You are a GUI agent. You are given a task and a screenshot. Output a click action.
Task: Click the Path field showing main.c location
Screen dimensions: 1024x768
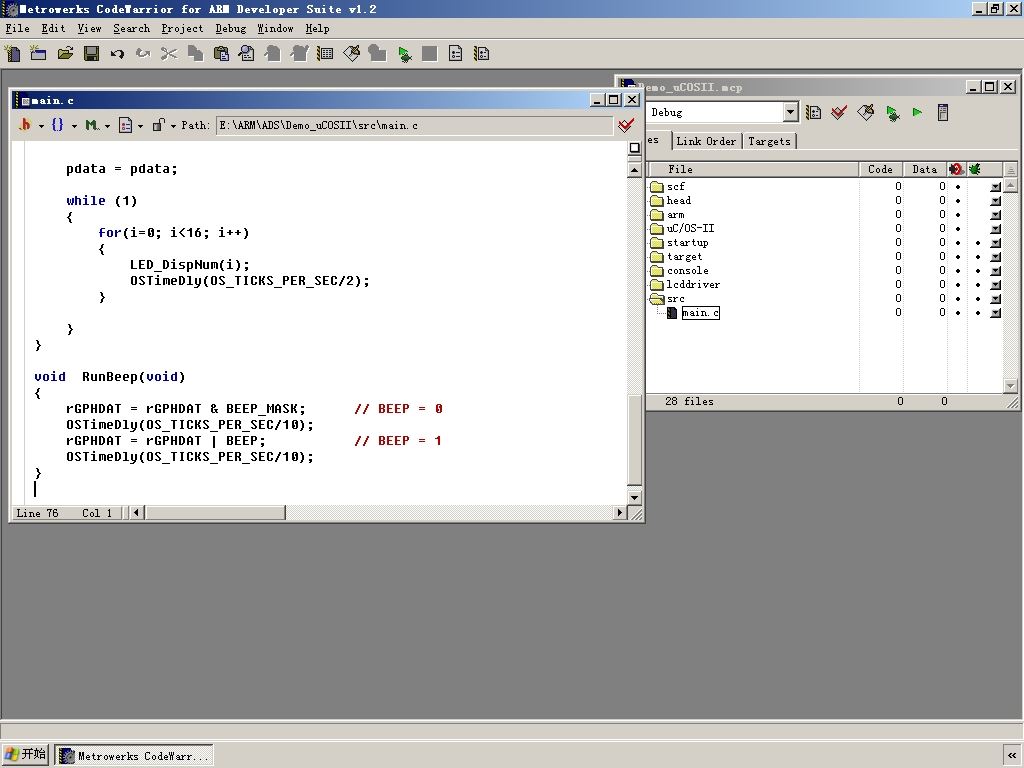coord(414,125)
